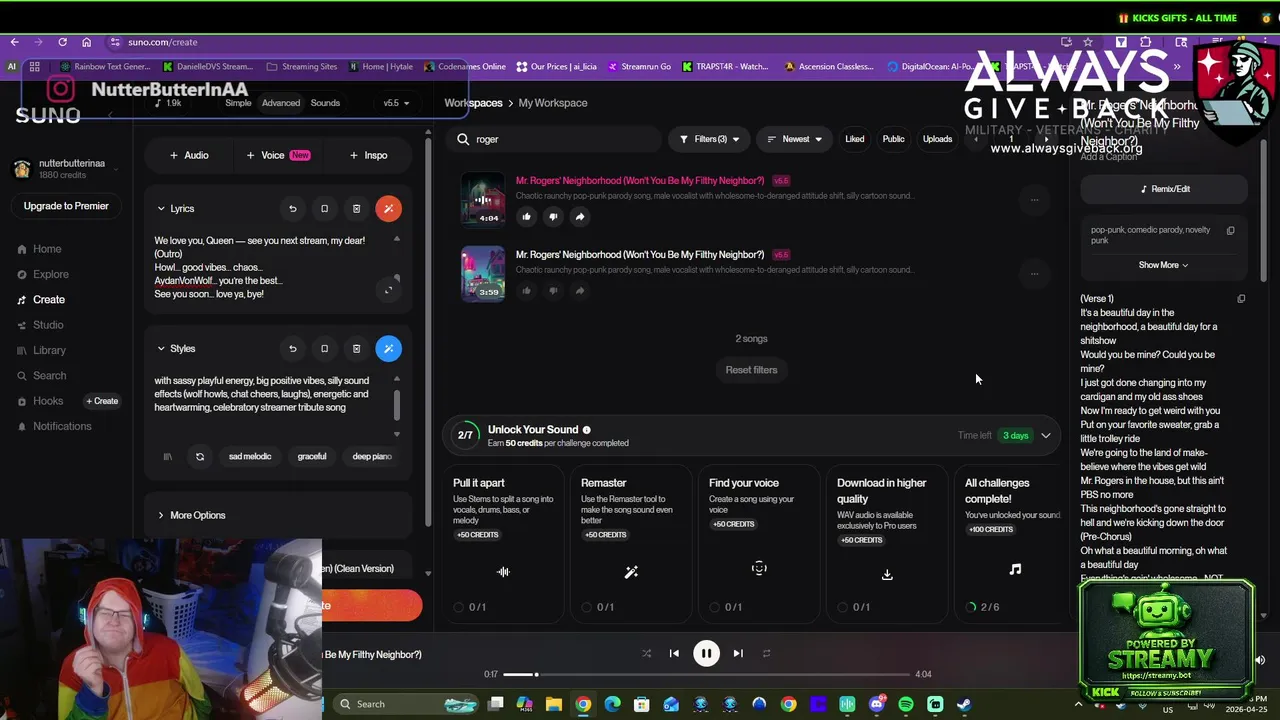
Task: Like the first Mr. Rogers' Neighborhood song
Action: point(526,216)
